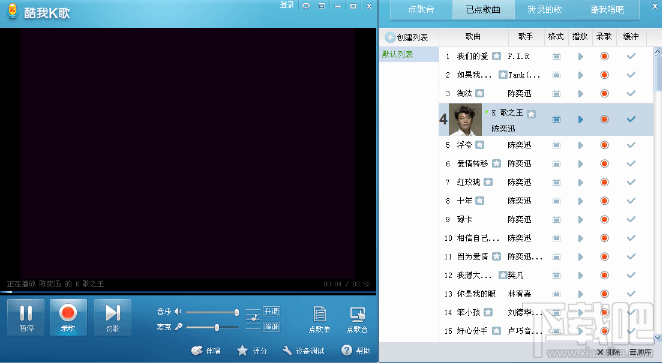Toggle favorite star for K歌之王

pyautogui.click(x=532, y=114)
